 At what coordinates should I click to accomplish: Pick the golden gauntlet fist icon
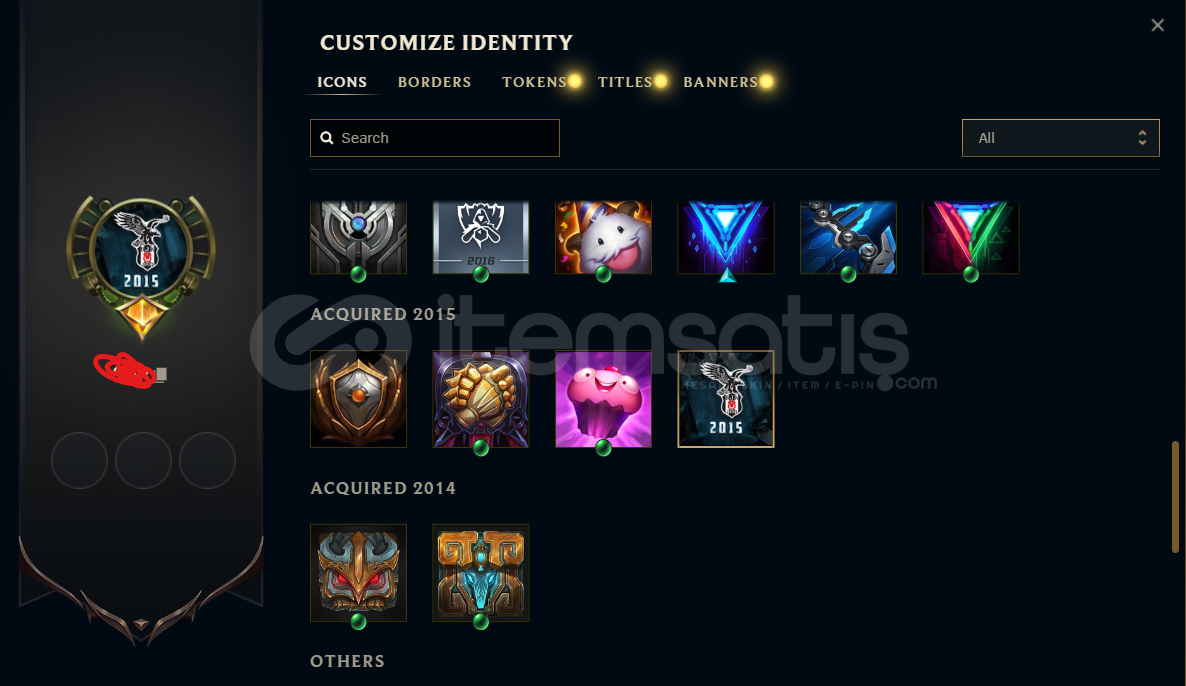pos(480,399)
